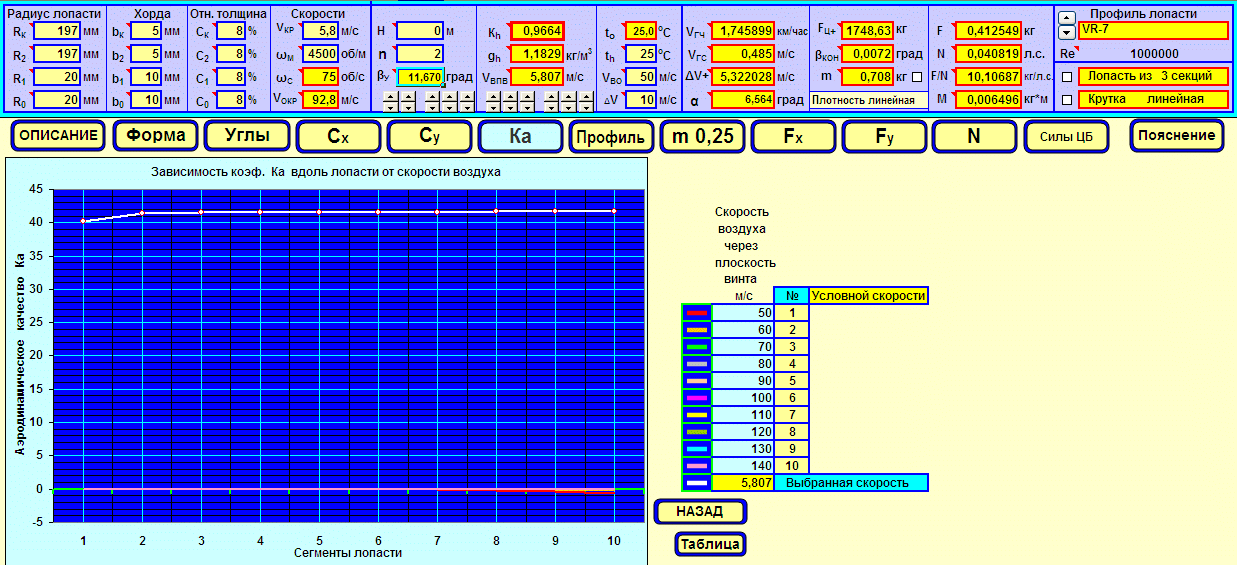Image resolution: width=1237 pixels, height=565 pixels.
Task: Click the Re 1000000 value
Action: coord(1153,54)
